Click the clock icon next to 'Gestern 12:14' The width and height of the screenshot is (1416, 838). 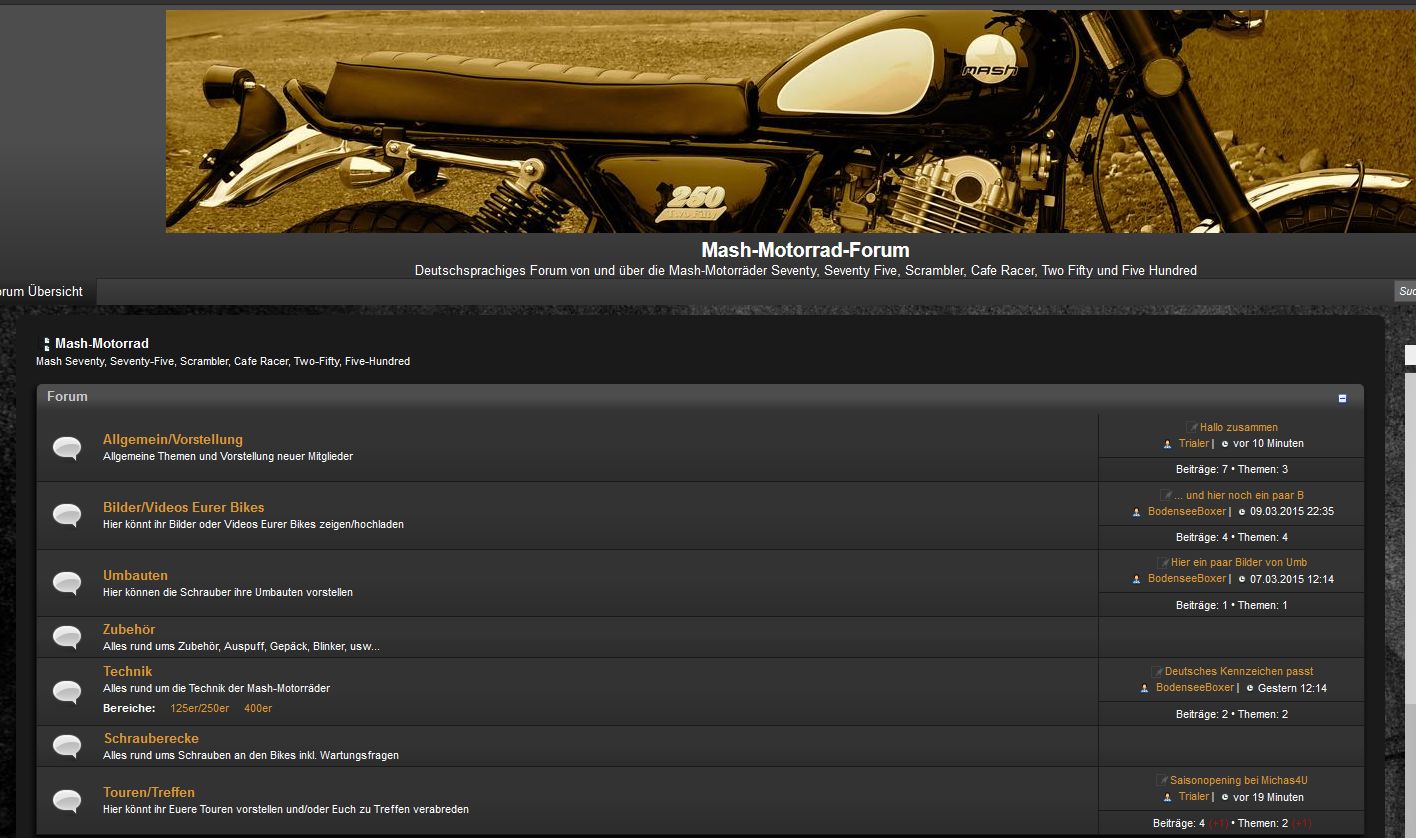click(1249, 688)
